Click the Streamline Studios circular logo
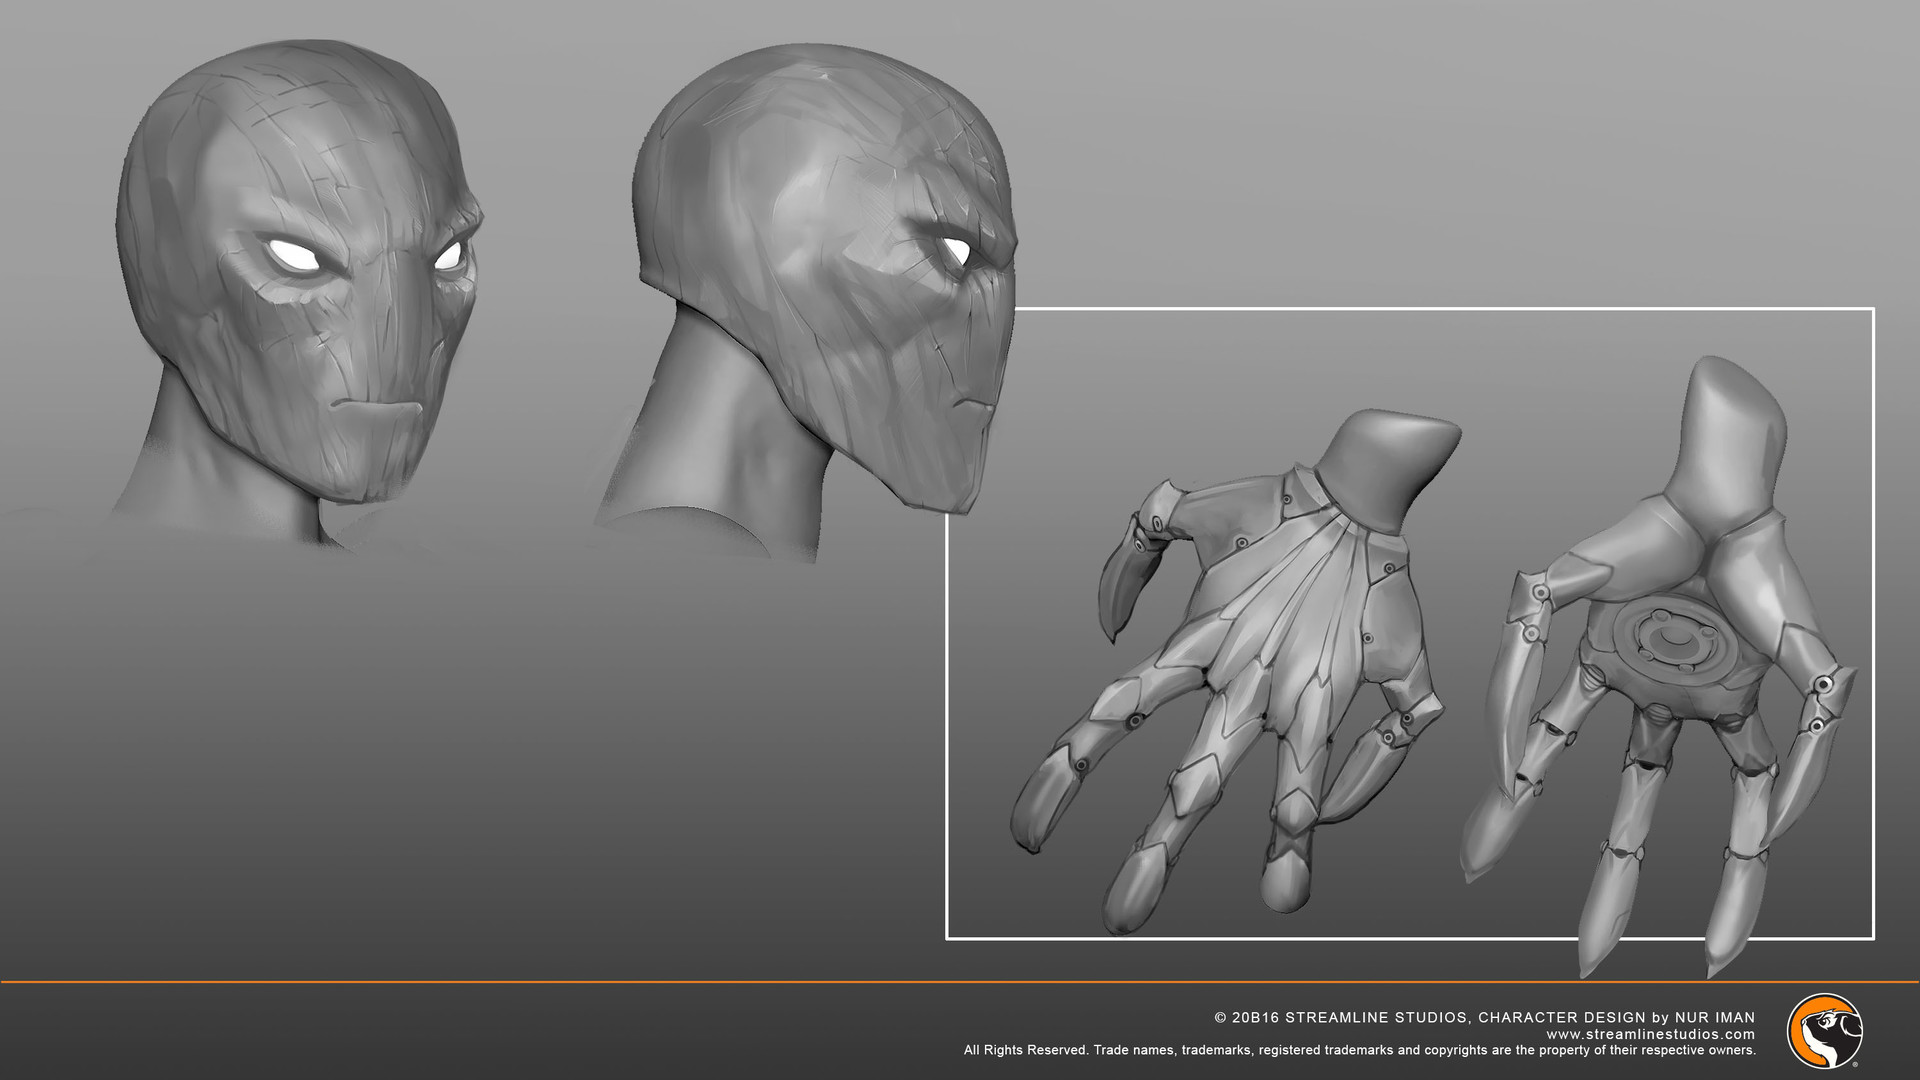This screenshot has width=1920, height=1080. 1824,1030
